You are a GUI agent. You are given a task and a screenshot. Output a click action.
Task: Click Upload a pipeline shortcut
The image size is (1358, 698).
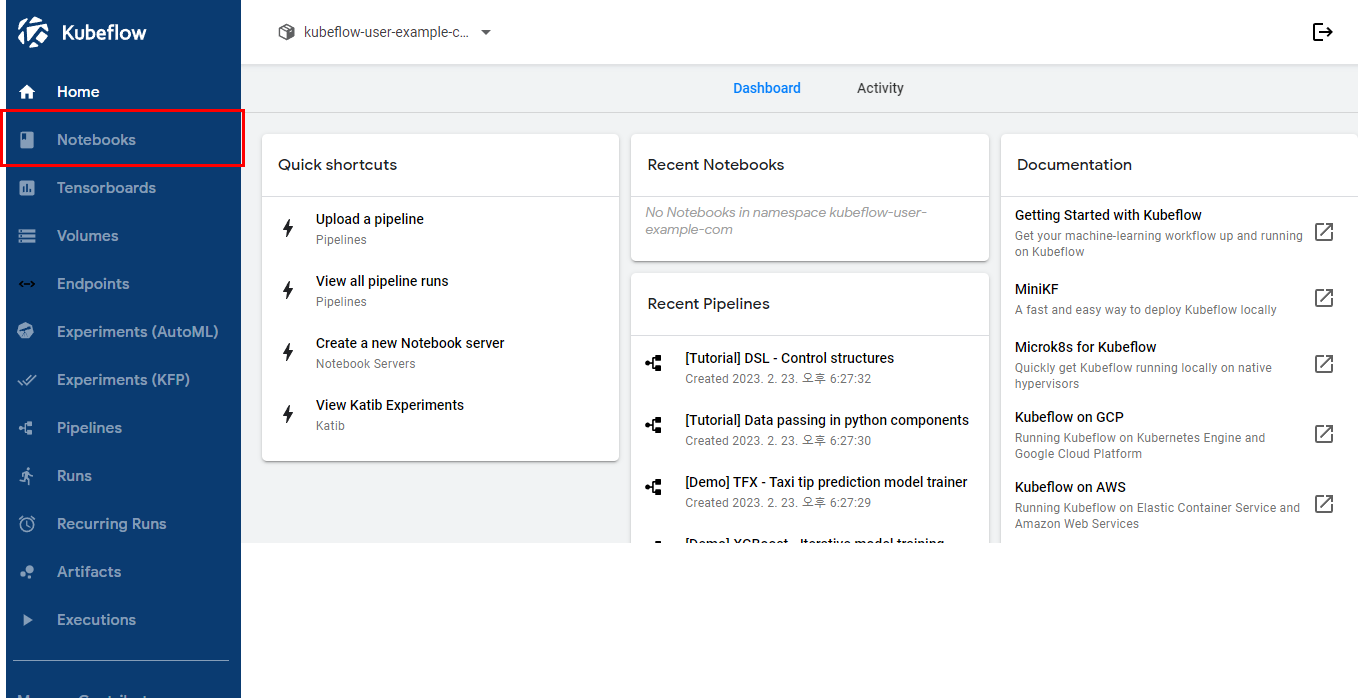[x=440, y=228]
